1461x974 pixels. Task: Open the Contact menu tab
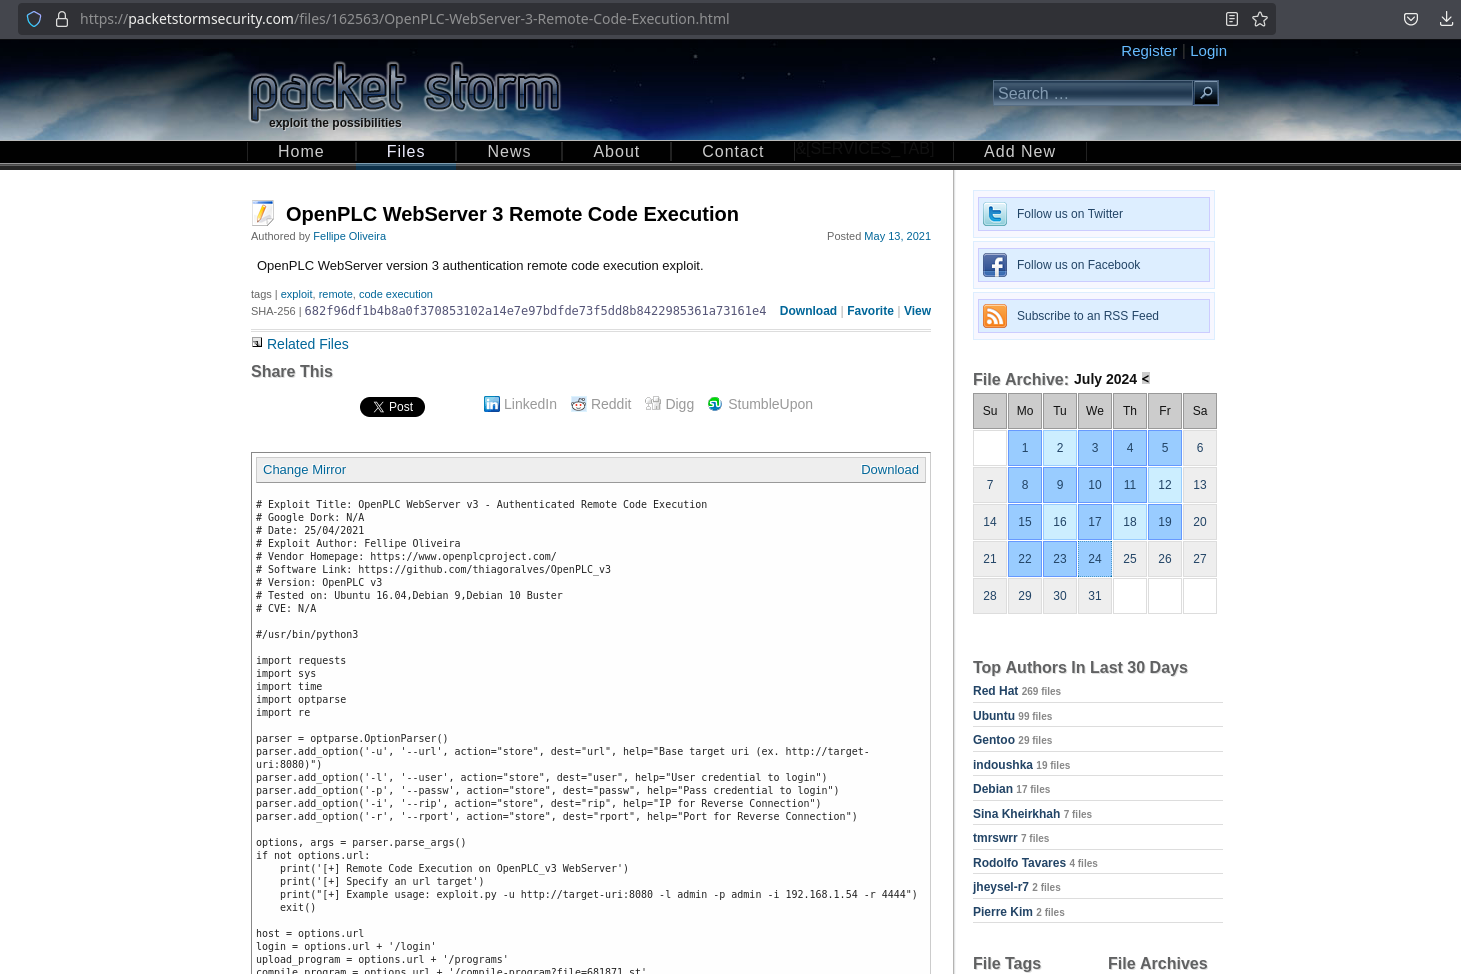coord(733,151)
